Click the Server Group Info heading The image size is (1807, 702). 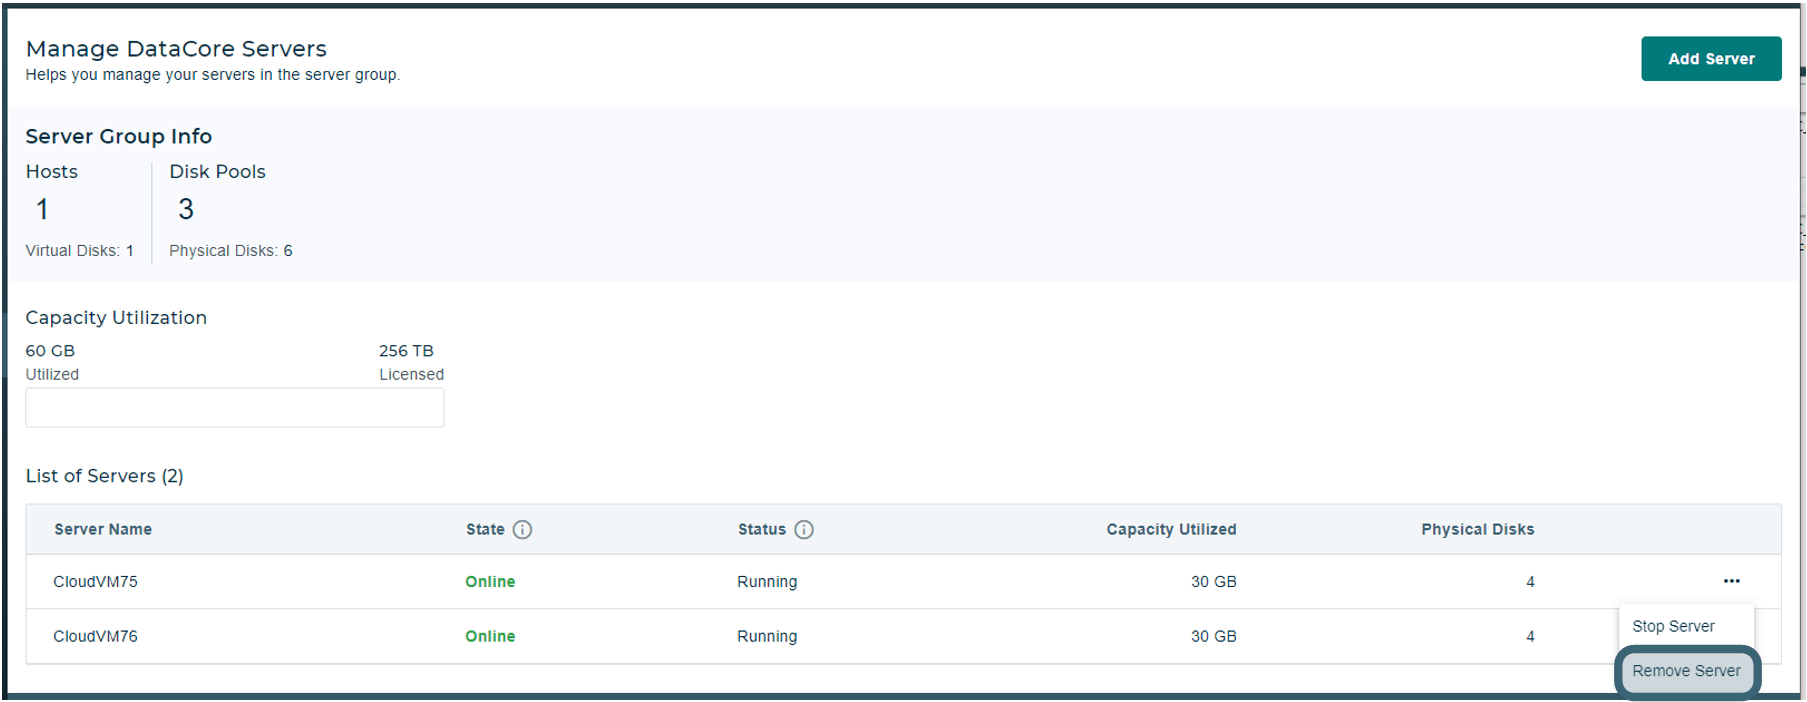click(119, 136)
